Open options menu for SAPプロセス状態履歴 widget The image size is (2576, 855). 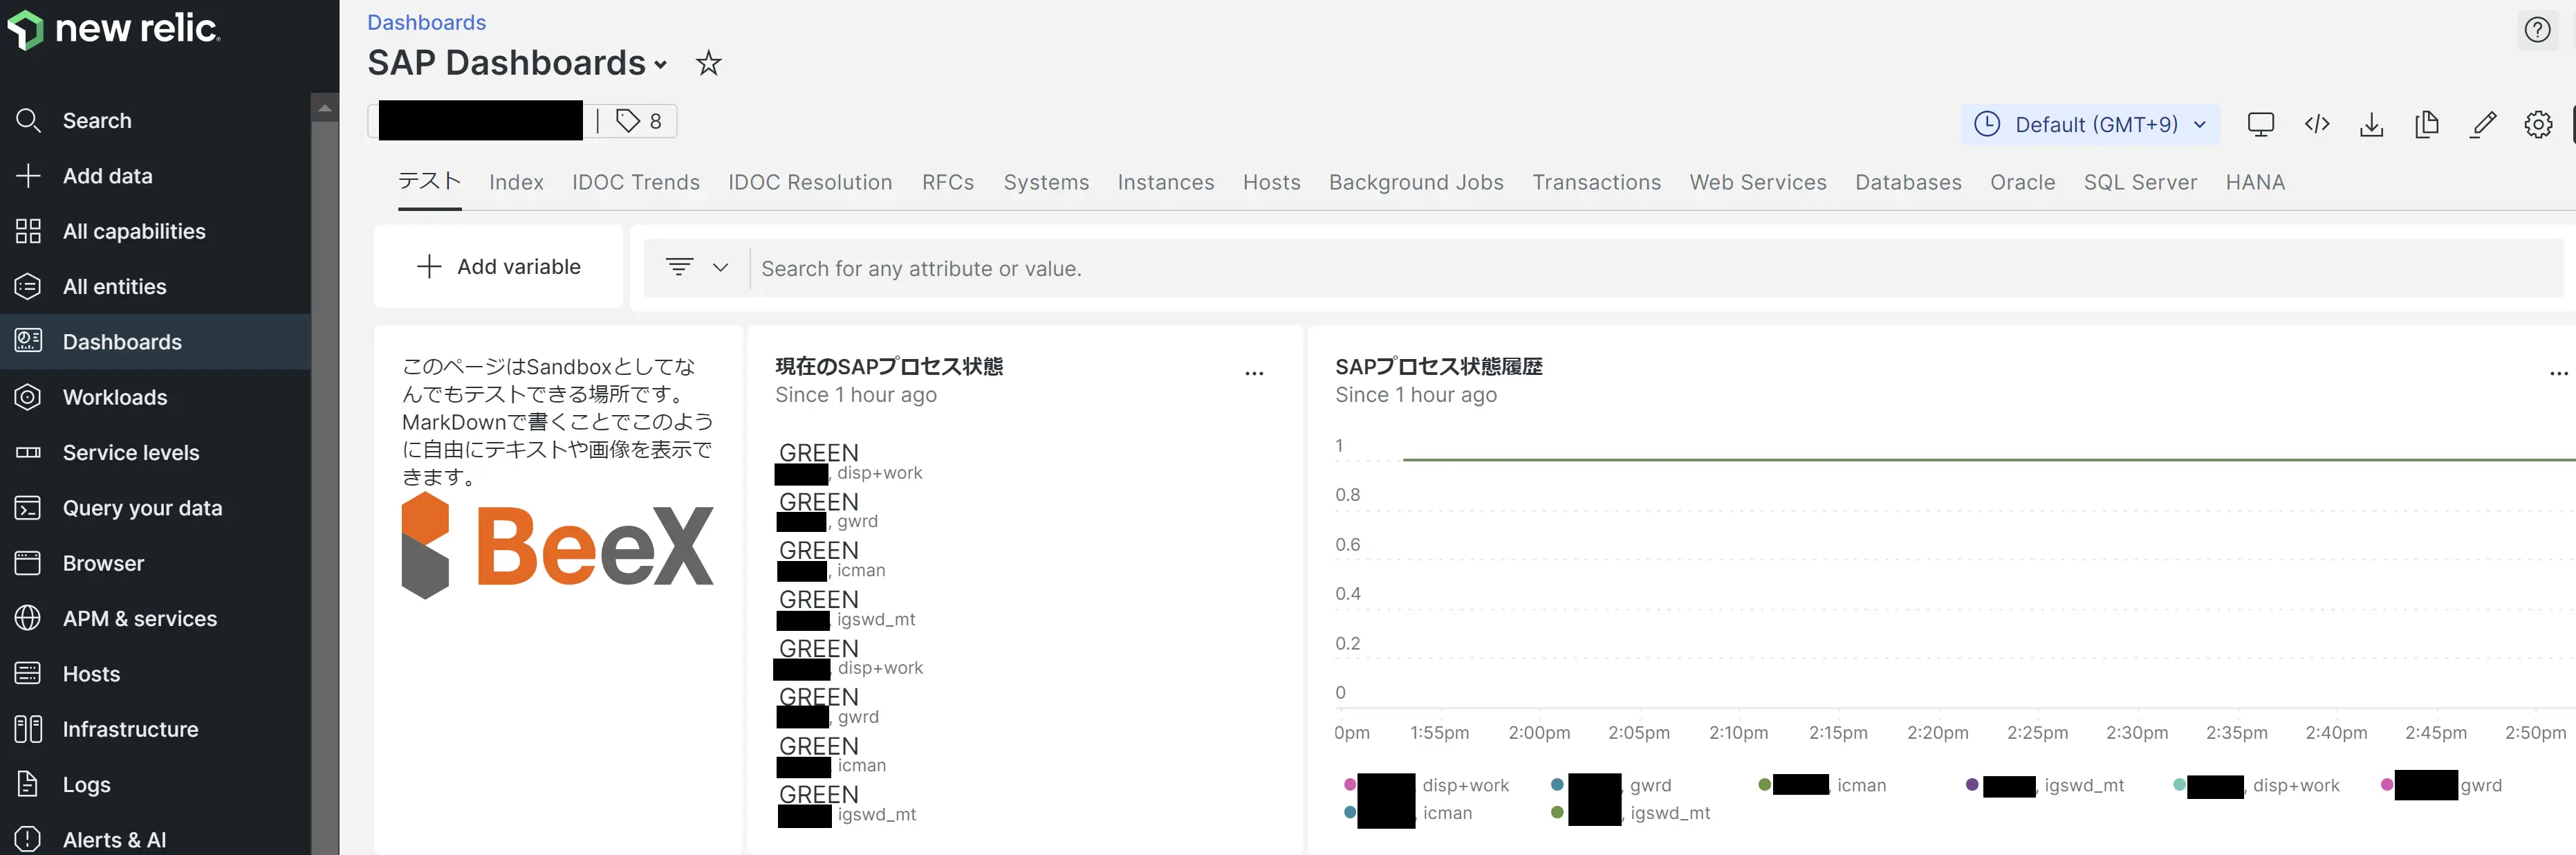pyautogui.click(x=2558, y=373)
